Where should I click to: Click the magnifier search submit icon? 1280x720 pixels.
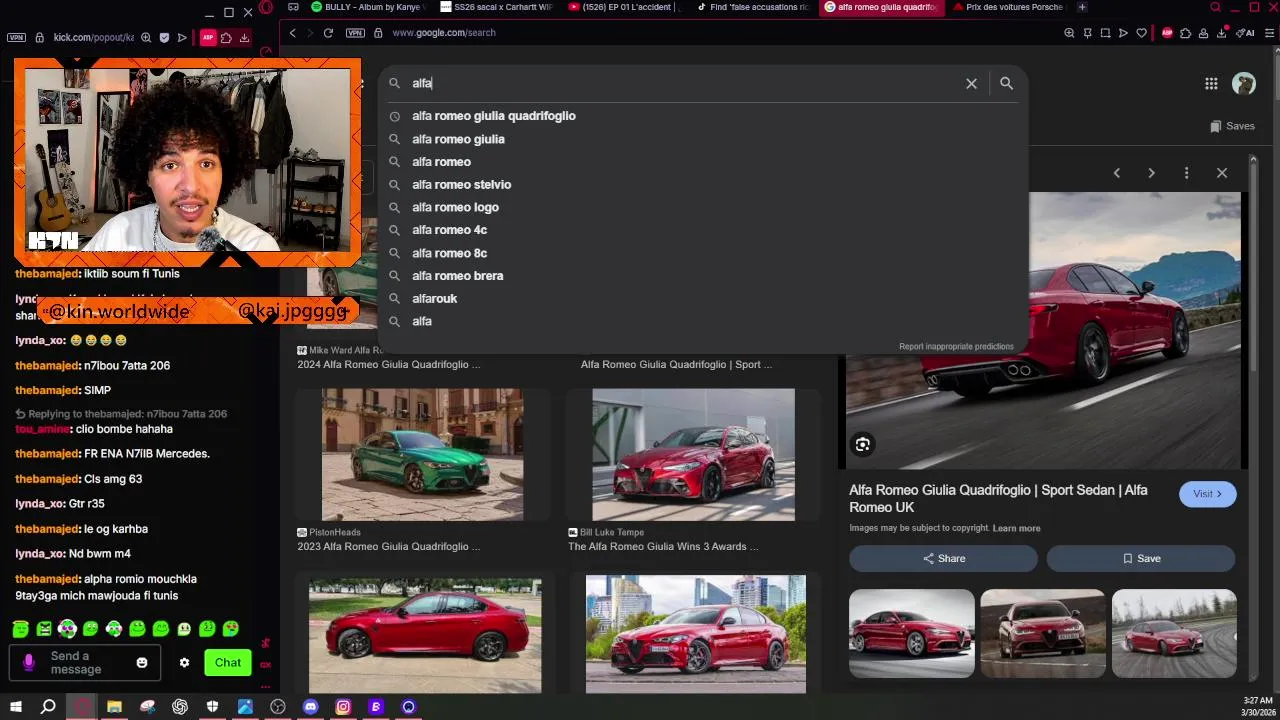click(1006, 84)
